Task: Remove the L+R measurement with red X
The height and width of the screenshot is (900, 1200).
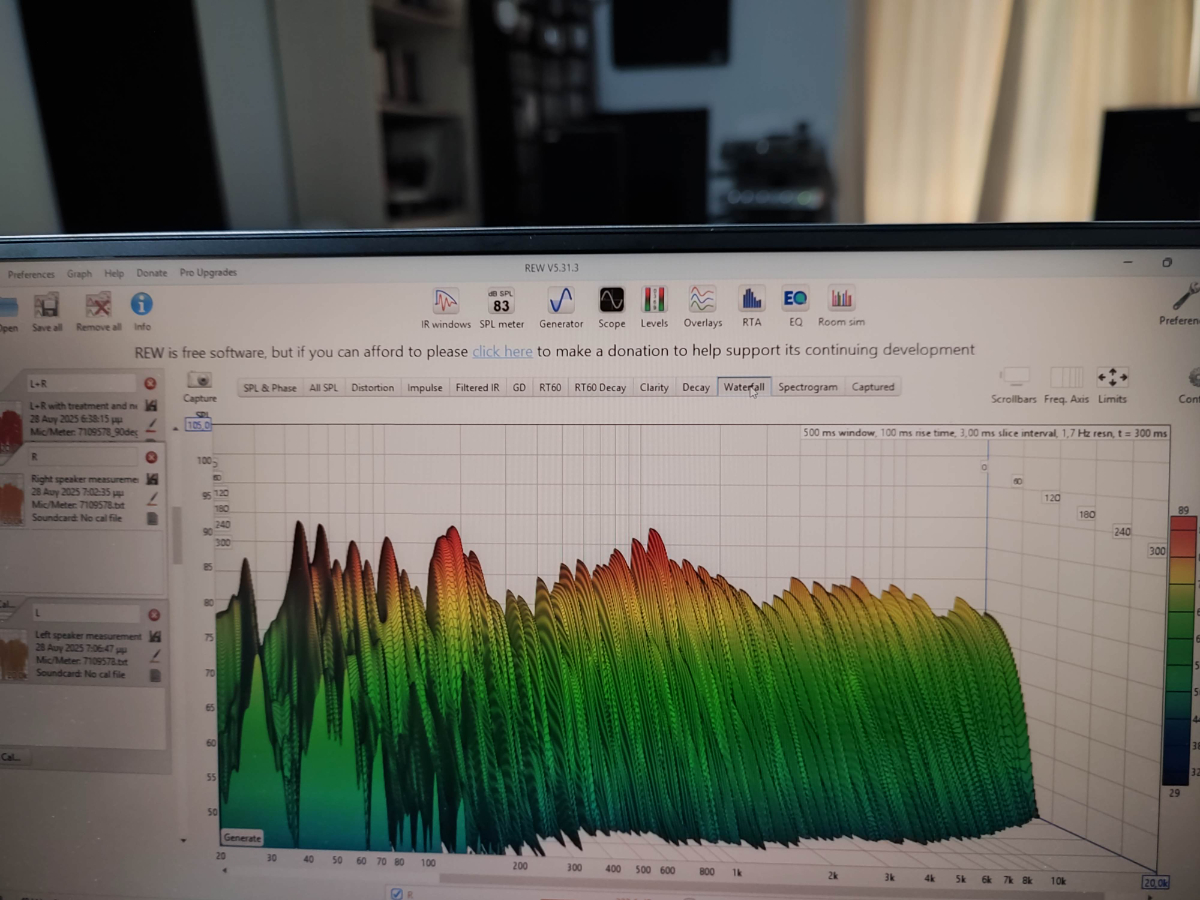Action: (150, 383)
